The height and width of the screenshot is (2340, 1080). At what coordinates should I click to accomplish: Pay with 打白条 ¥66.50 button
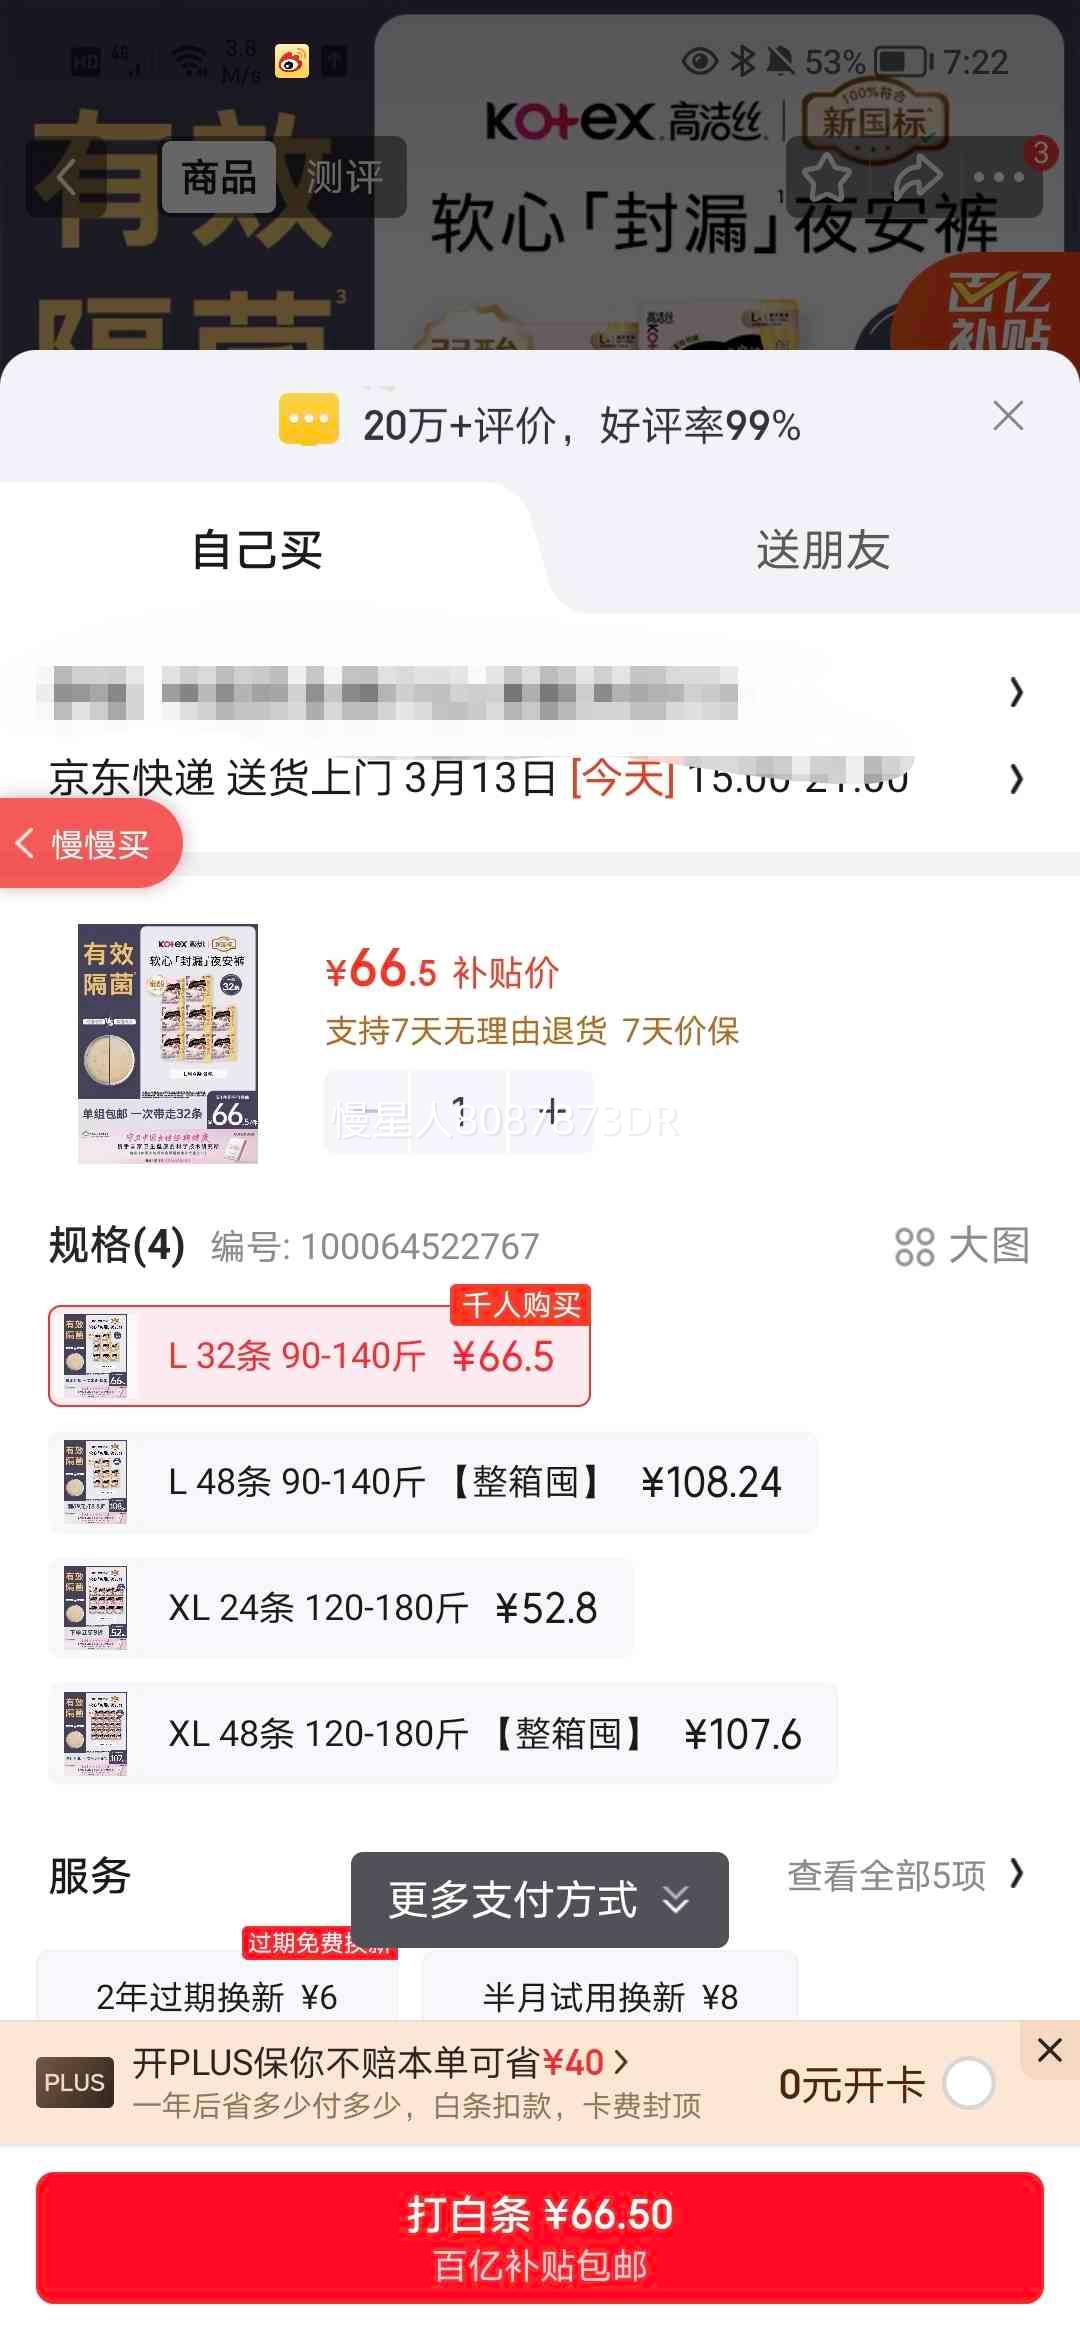coord(540,2238)
